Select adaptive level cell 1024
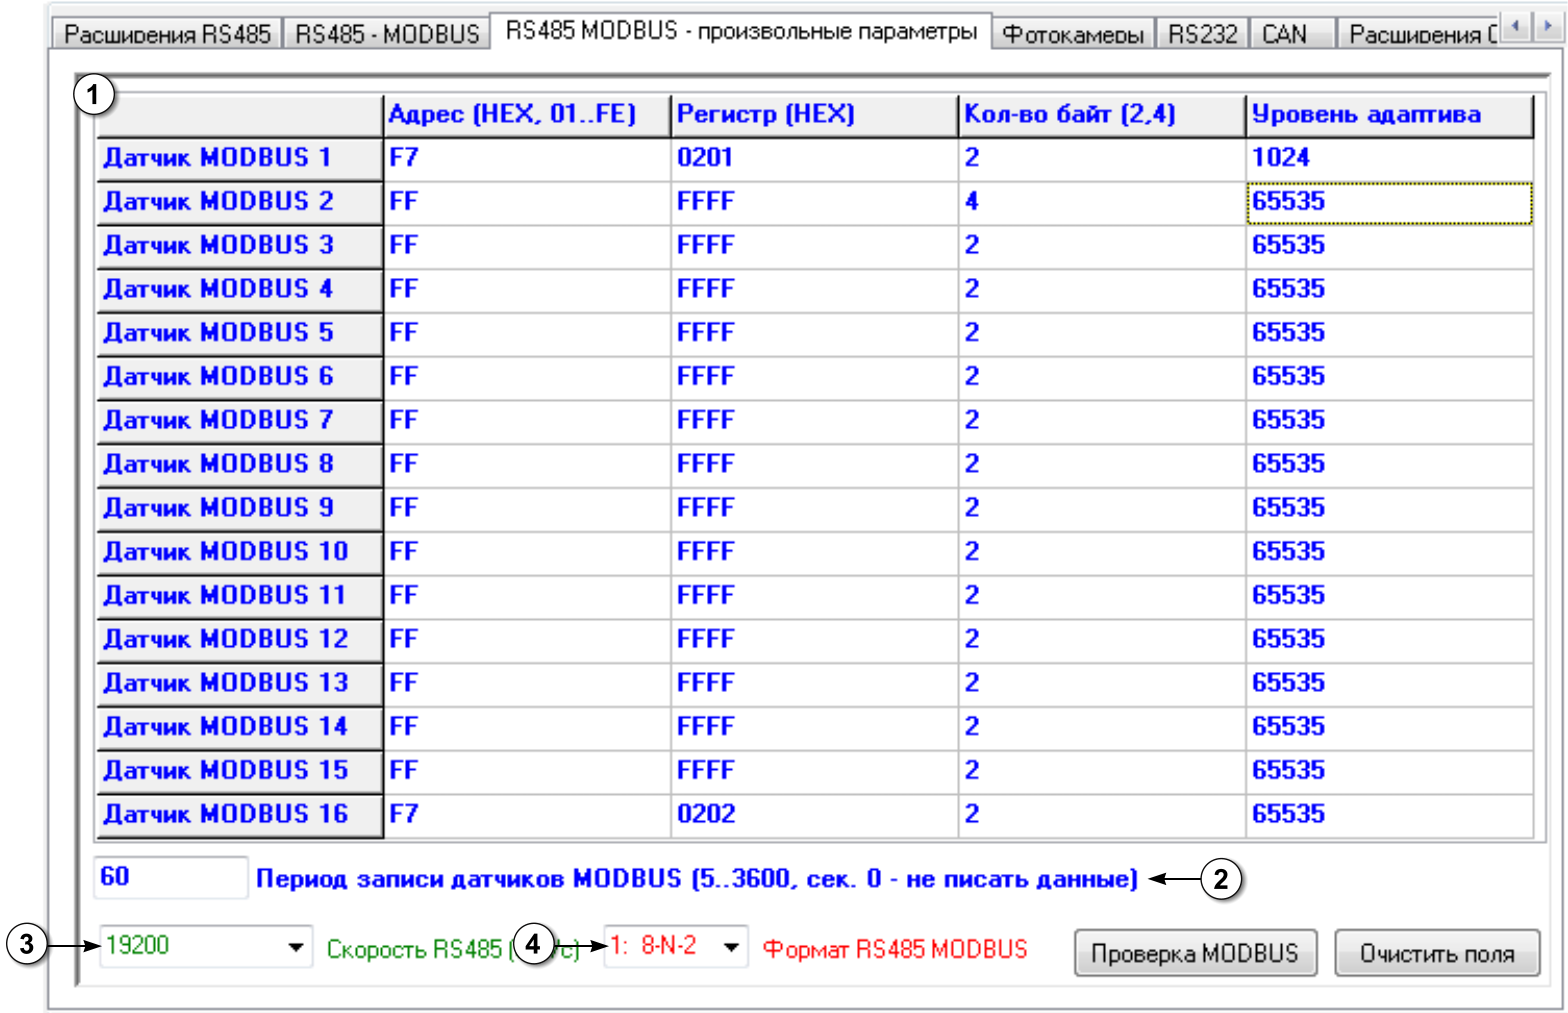 point(1390,158)
